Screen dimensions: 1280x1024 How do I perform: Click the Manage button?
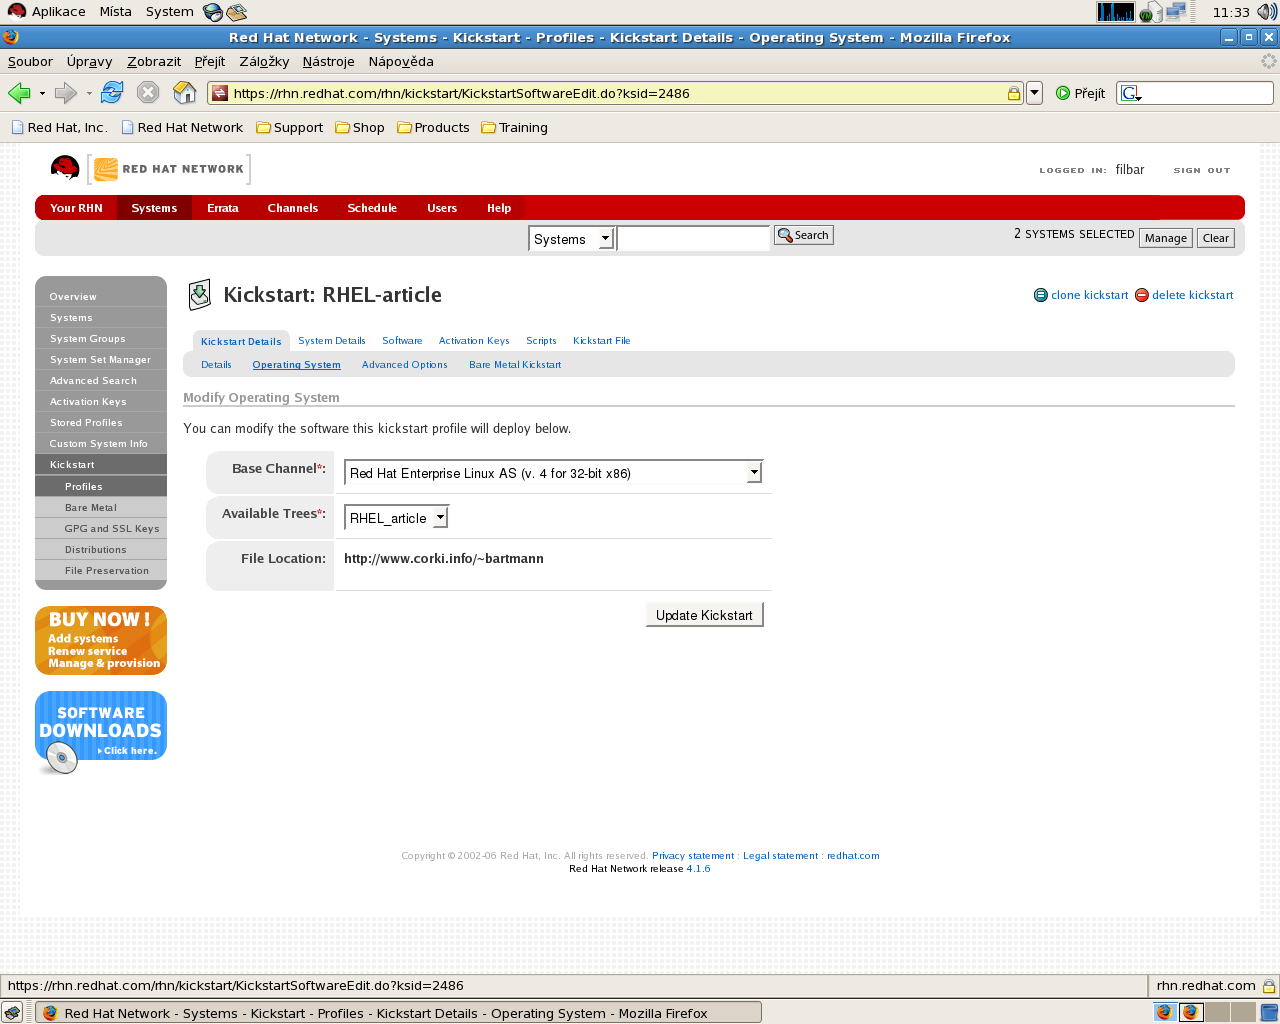(1166, 238)
